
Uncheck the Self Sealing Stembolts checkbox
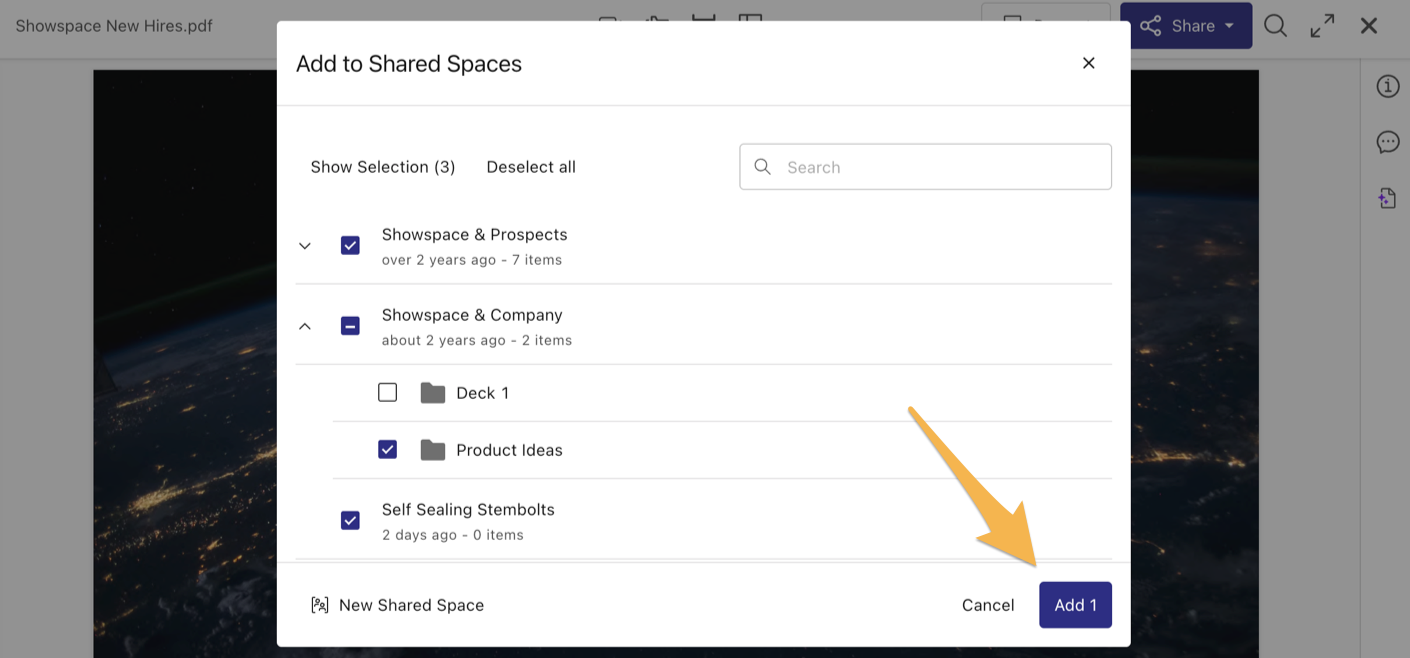point(350,519)
